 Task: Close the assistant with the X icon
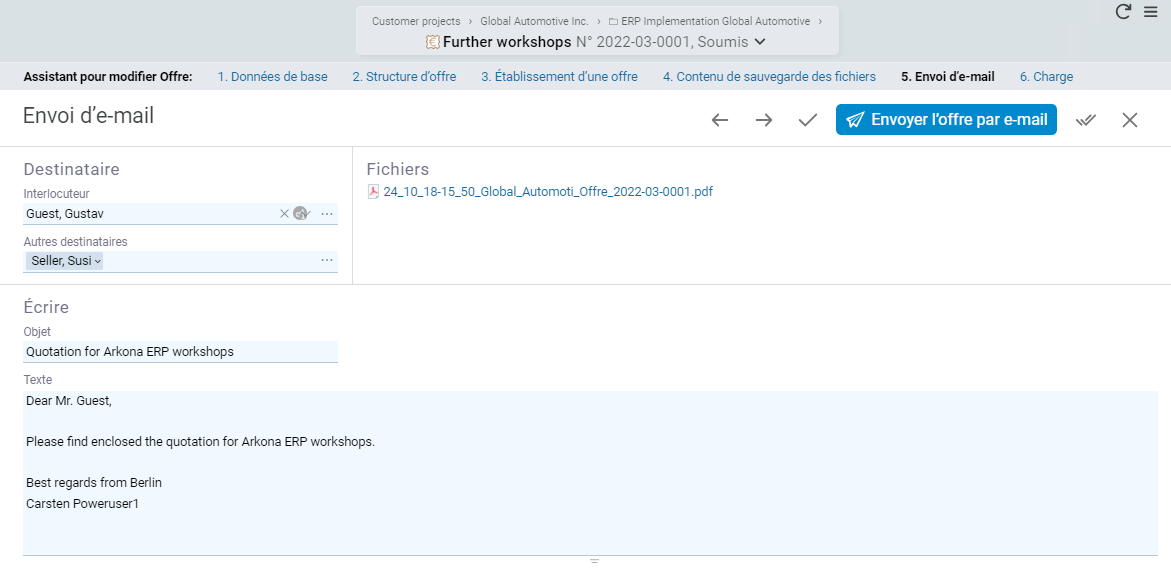tap(1130, 120)
